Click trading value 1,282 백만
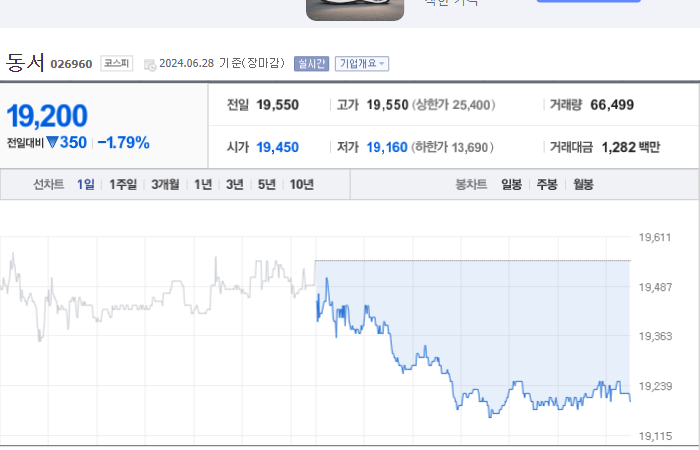 point(631,147)
